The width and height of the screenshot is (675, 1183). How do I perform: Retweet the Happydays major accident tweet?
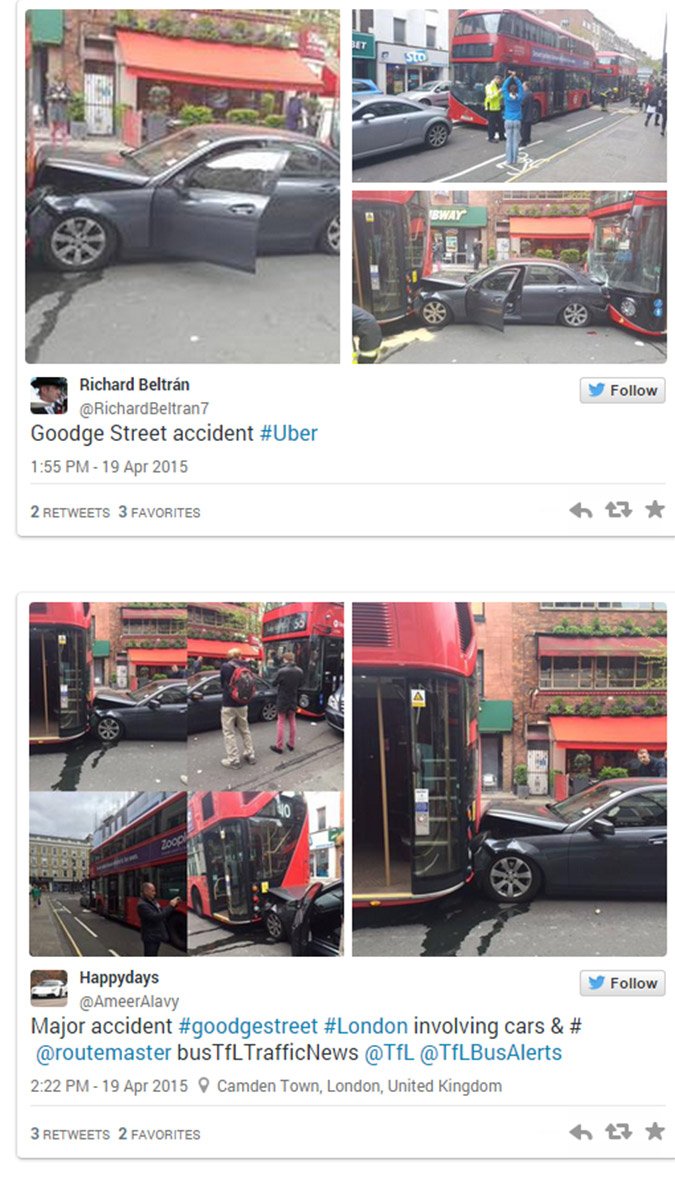tap(618, 1132)
